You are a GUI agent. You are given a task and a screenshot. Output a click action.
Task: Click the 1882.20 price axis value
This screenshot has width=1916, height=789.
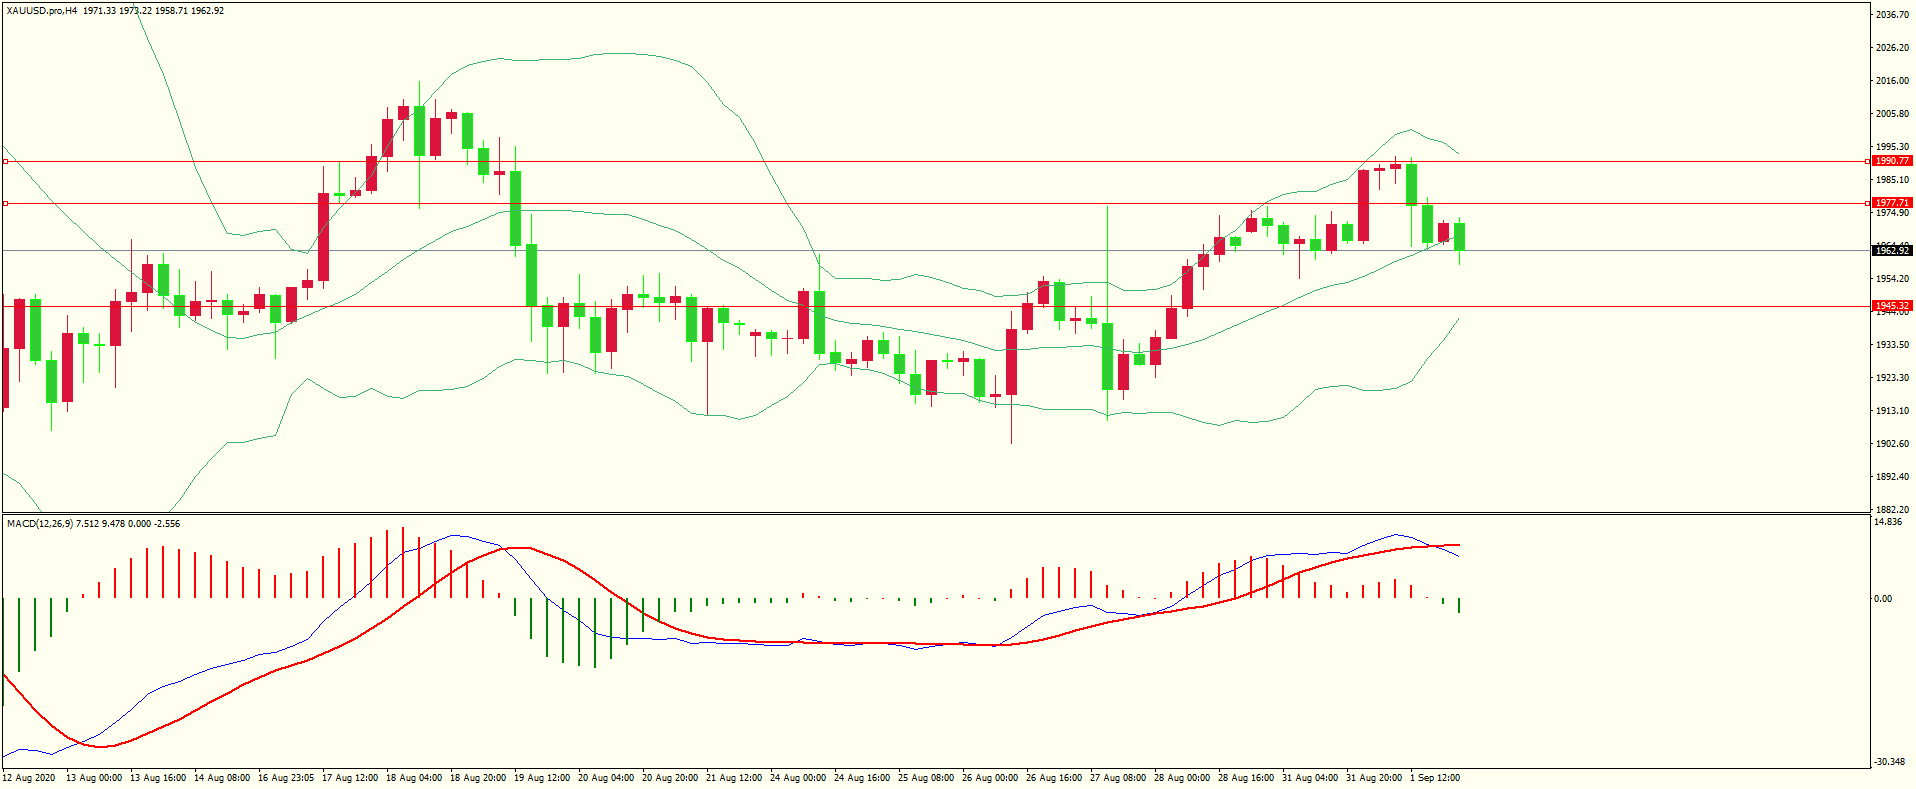tap(1892, 510)
